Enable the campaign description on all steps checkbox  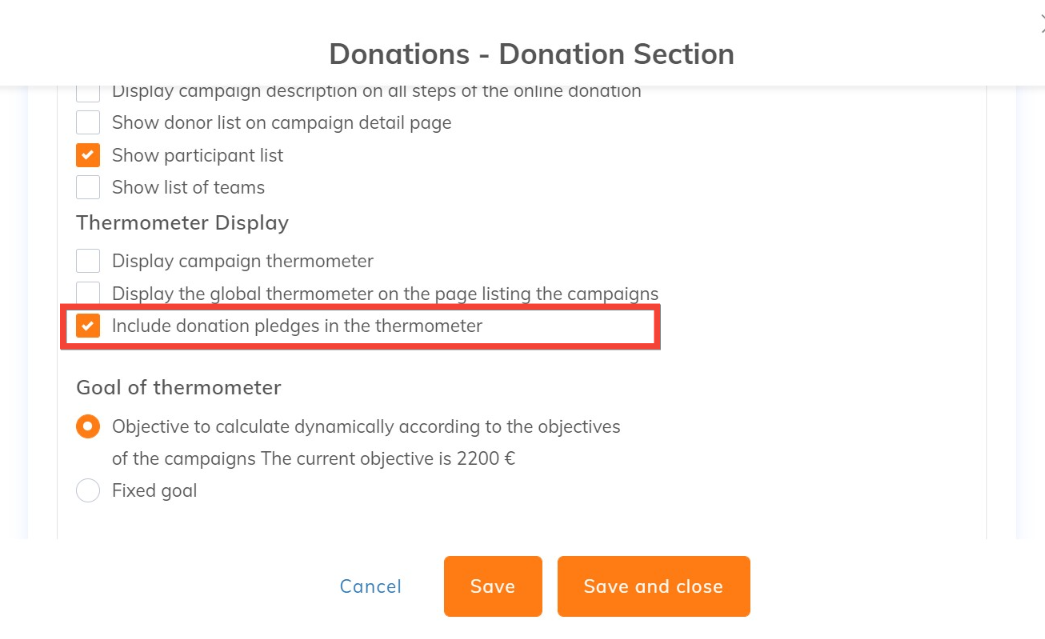(x=88, y=93)
